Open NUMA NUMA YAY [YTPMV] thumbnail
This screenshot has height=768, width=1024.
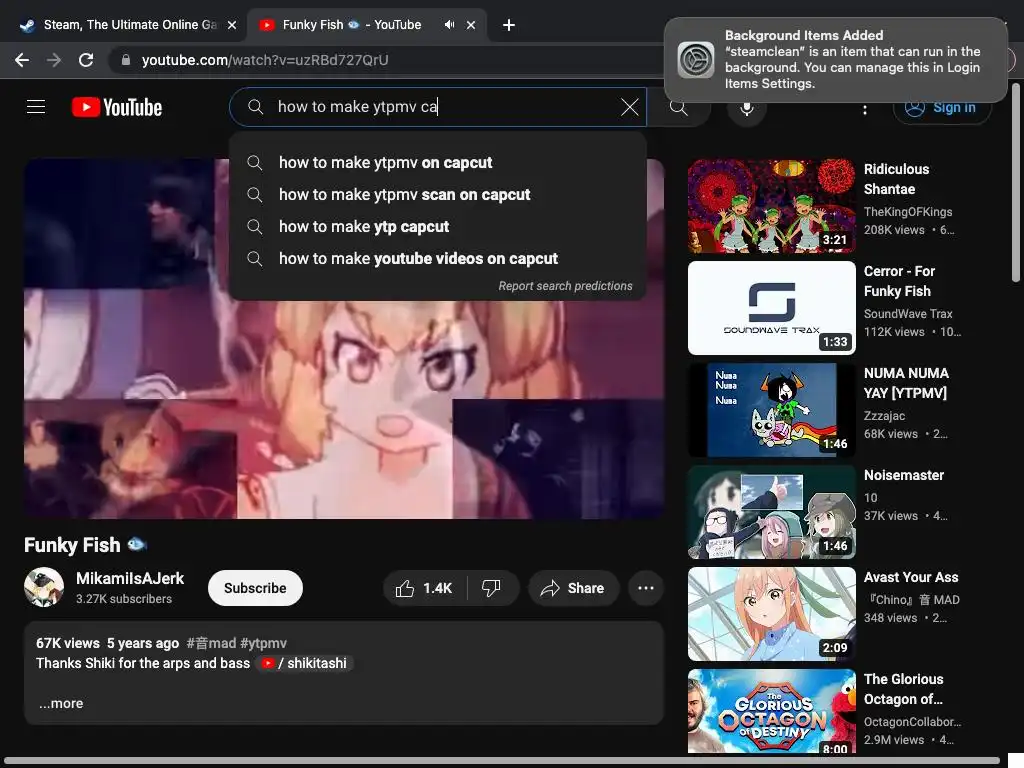(771, 409)
